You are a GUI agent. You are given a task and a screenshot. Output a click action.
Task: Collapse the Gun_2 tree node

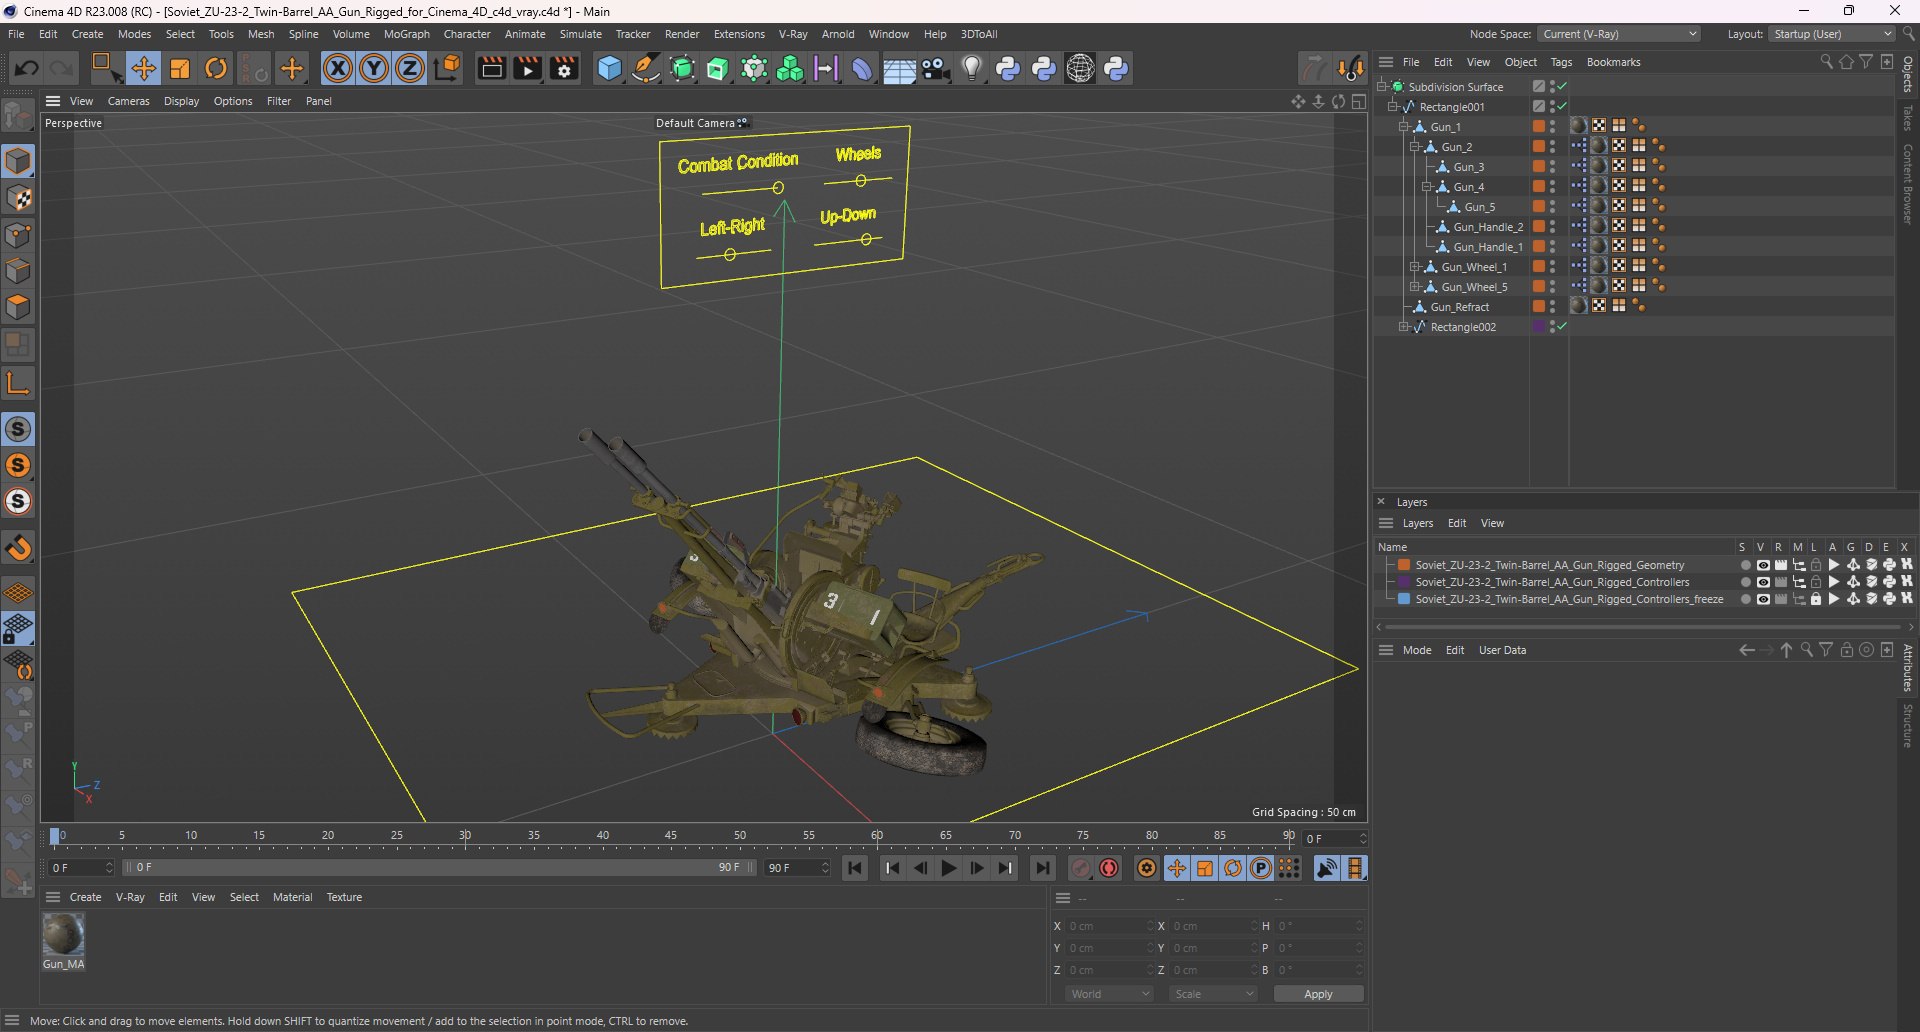(1415, 147)
